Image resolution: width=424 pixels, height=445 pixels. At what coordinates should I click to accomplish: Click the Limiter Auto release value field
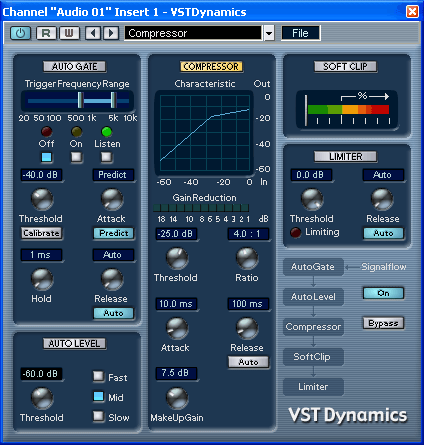pyautogui.click(x=383, y=175)
